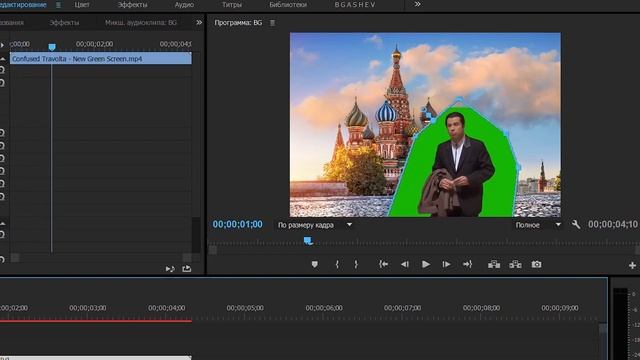Export frame with the camera icon
Image resolution: width=640 pixels, height=360 pixels.
(x=536, y=264)
